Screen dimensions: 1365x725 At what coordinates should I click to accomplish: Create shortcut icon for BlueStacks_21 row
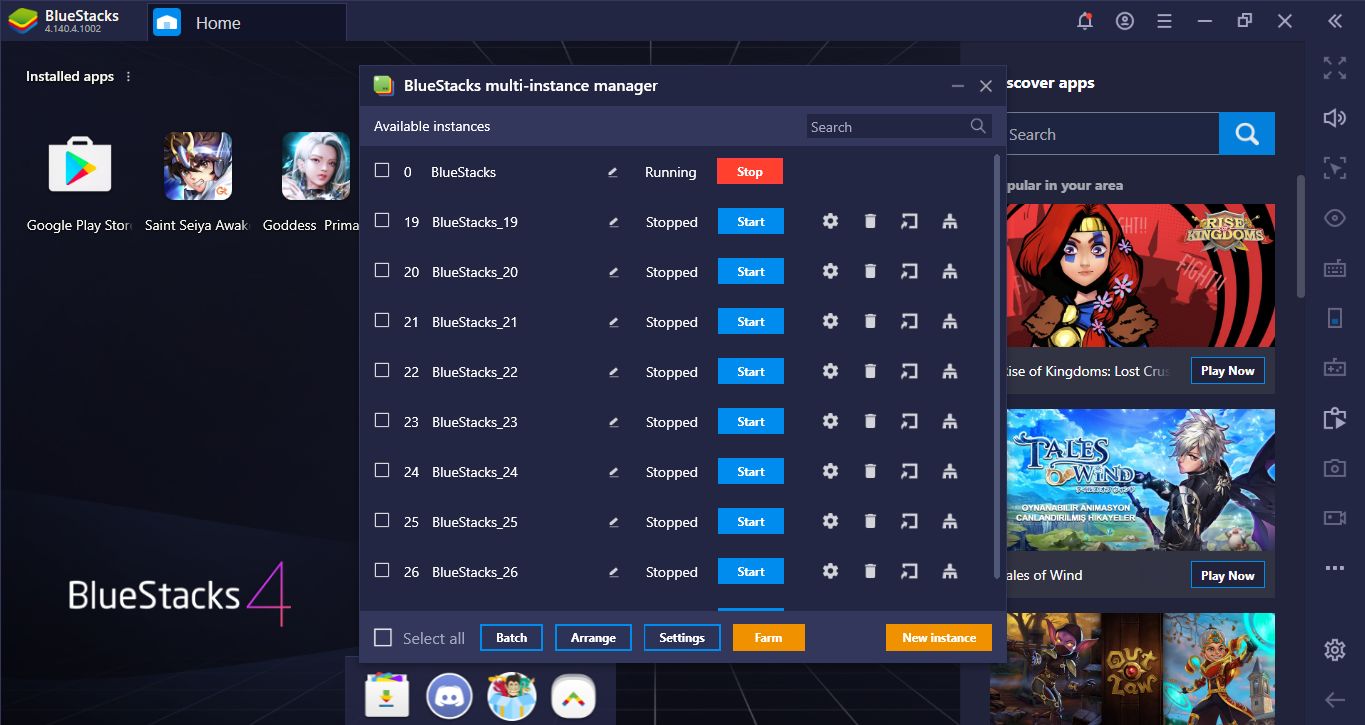pos(909,321)
